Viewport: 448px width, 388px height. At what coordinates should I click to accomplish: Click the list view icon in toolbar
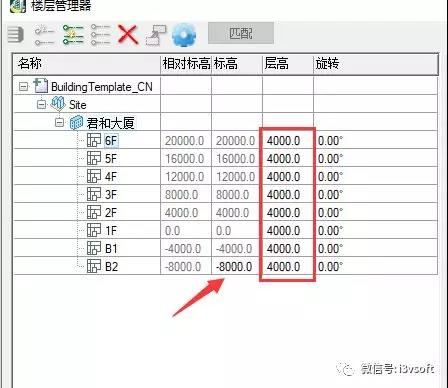[x=15, y=35]
